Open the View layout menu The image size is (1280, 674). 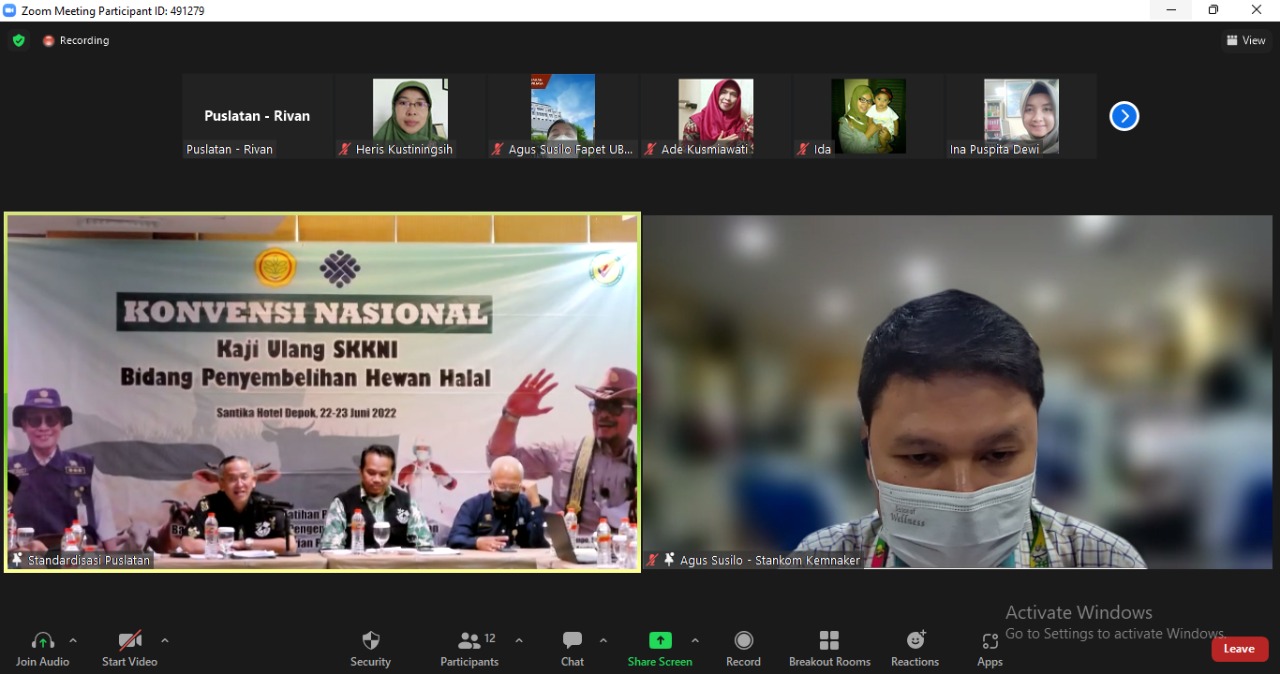1246,41
